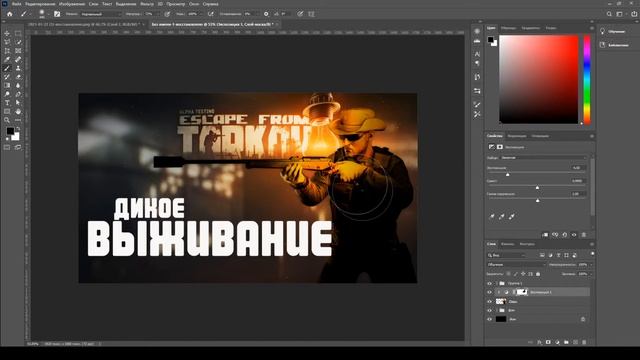This screenshot has height=360, width=640.
Task: Toggle visibility of the image thumbnail layer
Action: tap(489, 302)
